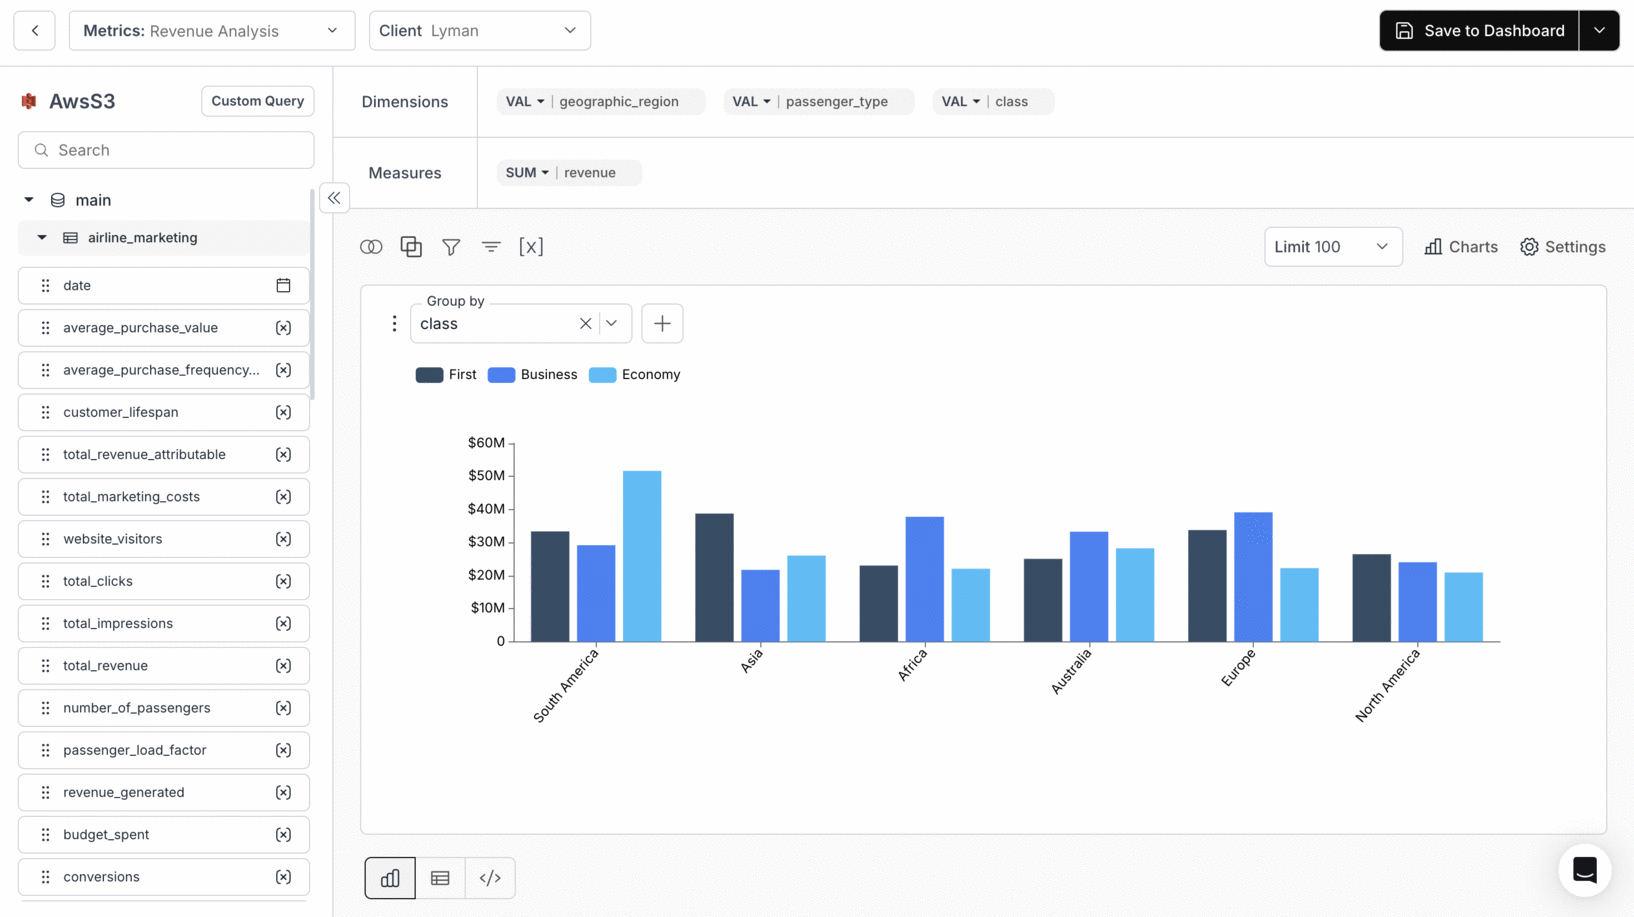This screenshot has height=917, width=1634.
Task: Click the Custom Query button
Action: coord(257,101)
